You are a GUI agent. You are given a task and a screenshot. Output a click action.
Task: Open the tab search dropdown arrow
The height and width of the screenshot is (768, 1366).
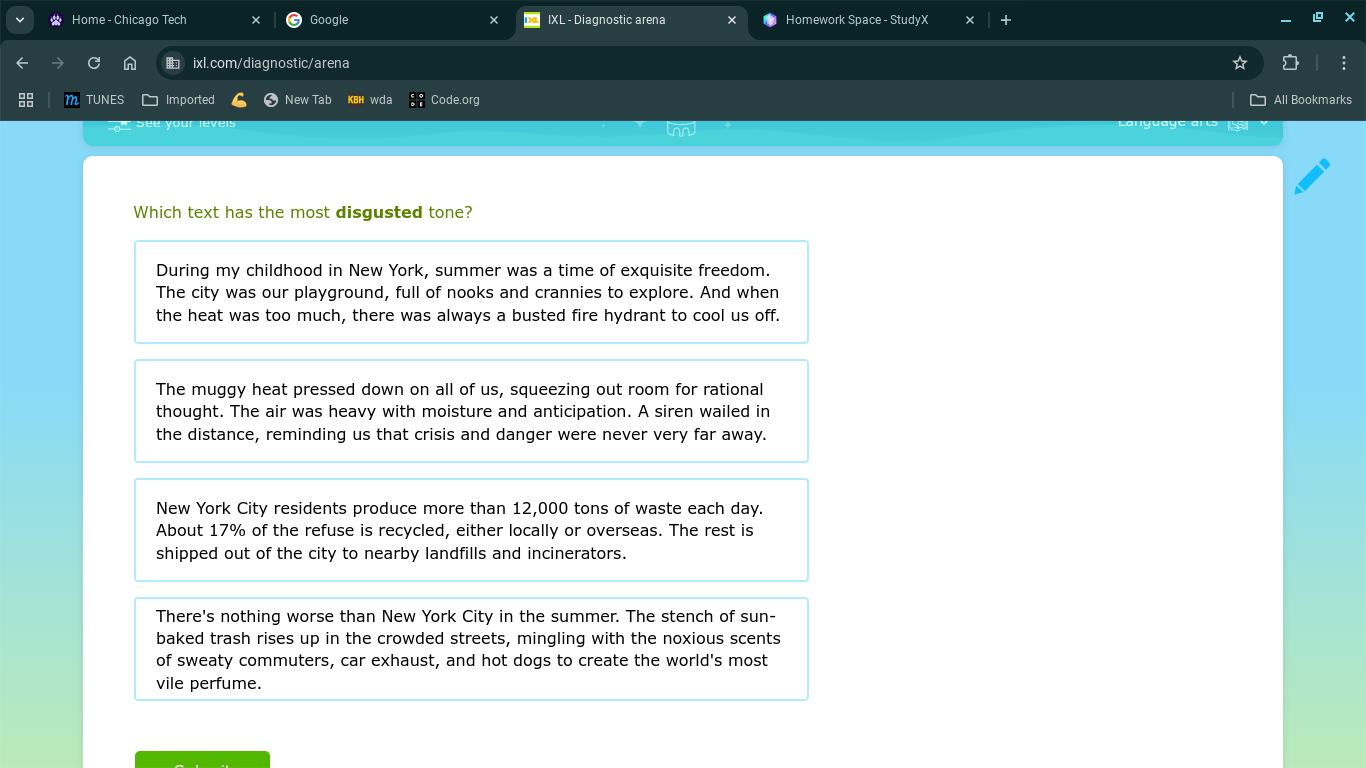19,20
